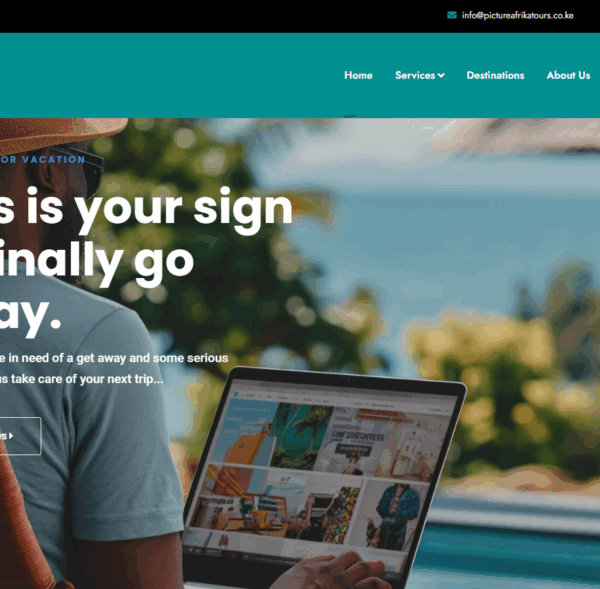This screenshot has height=589, width=600.
Task: Expand the Services dropdown chevron
Action: (441, 75)
